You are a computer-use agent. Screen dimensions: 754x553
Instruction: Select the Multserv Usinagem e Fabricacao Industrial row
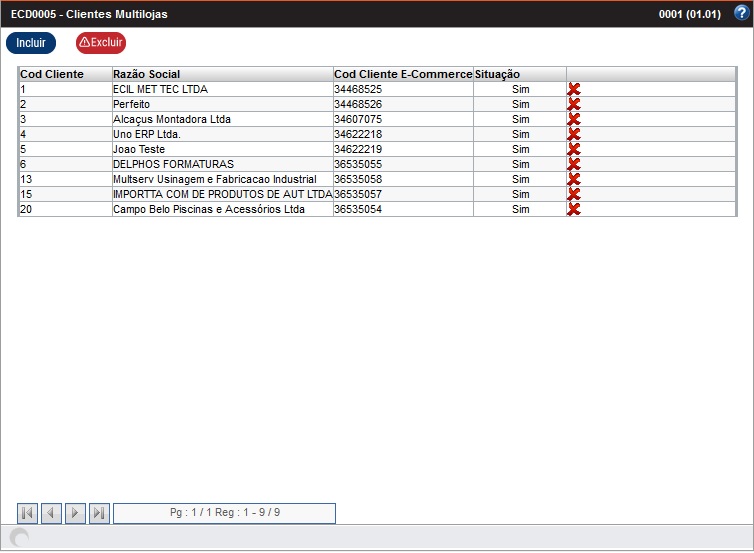214,179
